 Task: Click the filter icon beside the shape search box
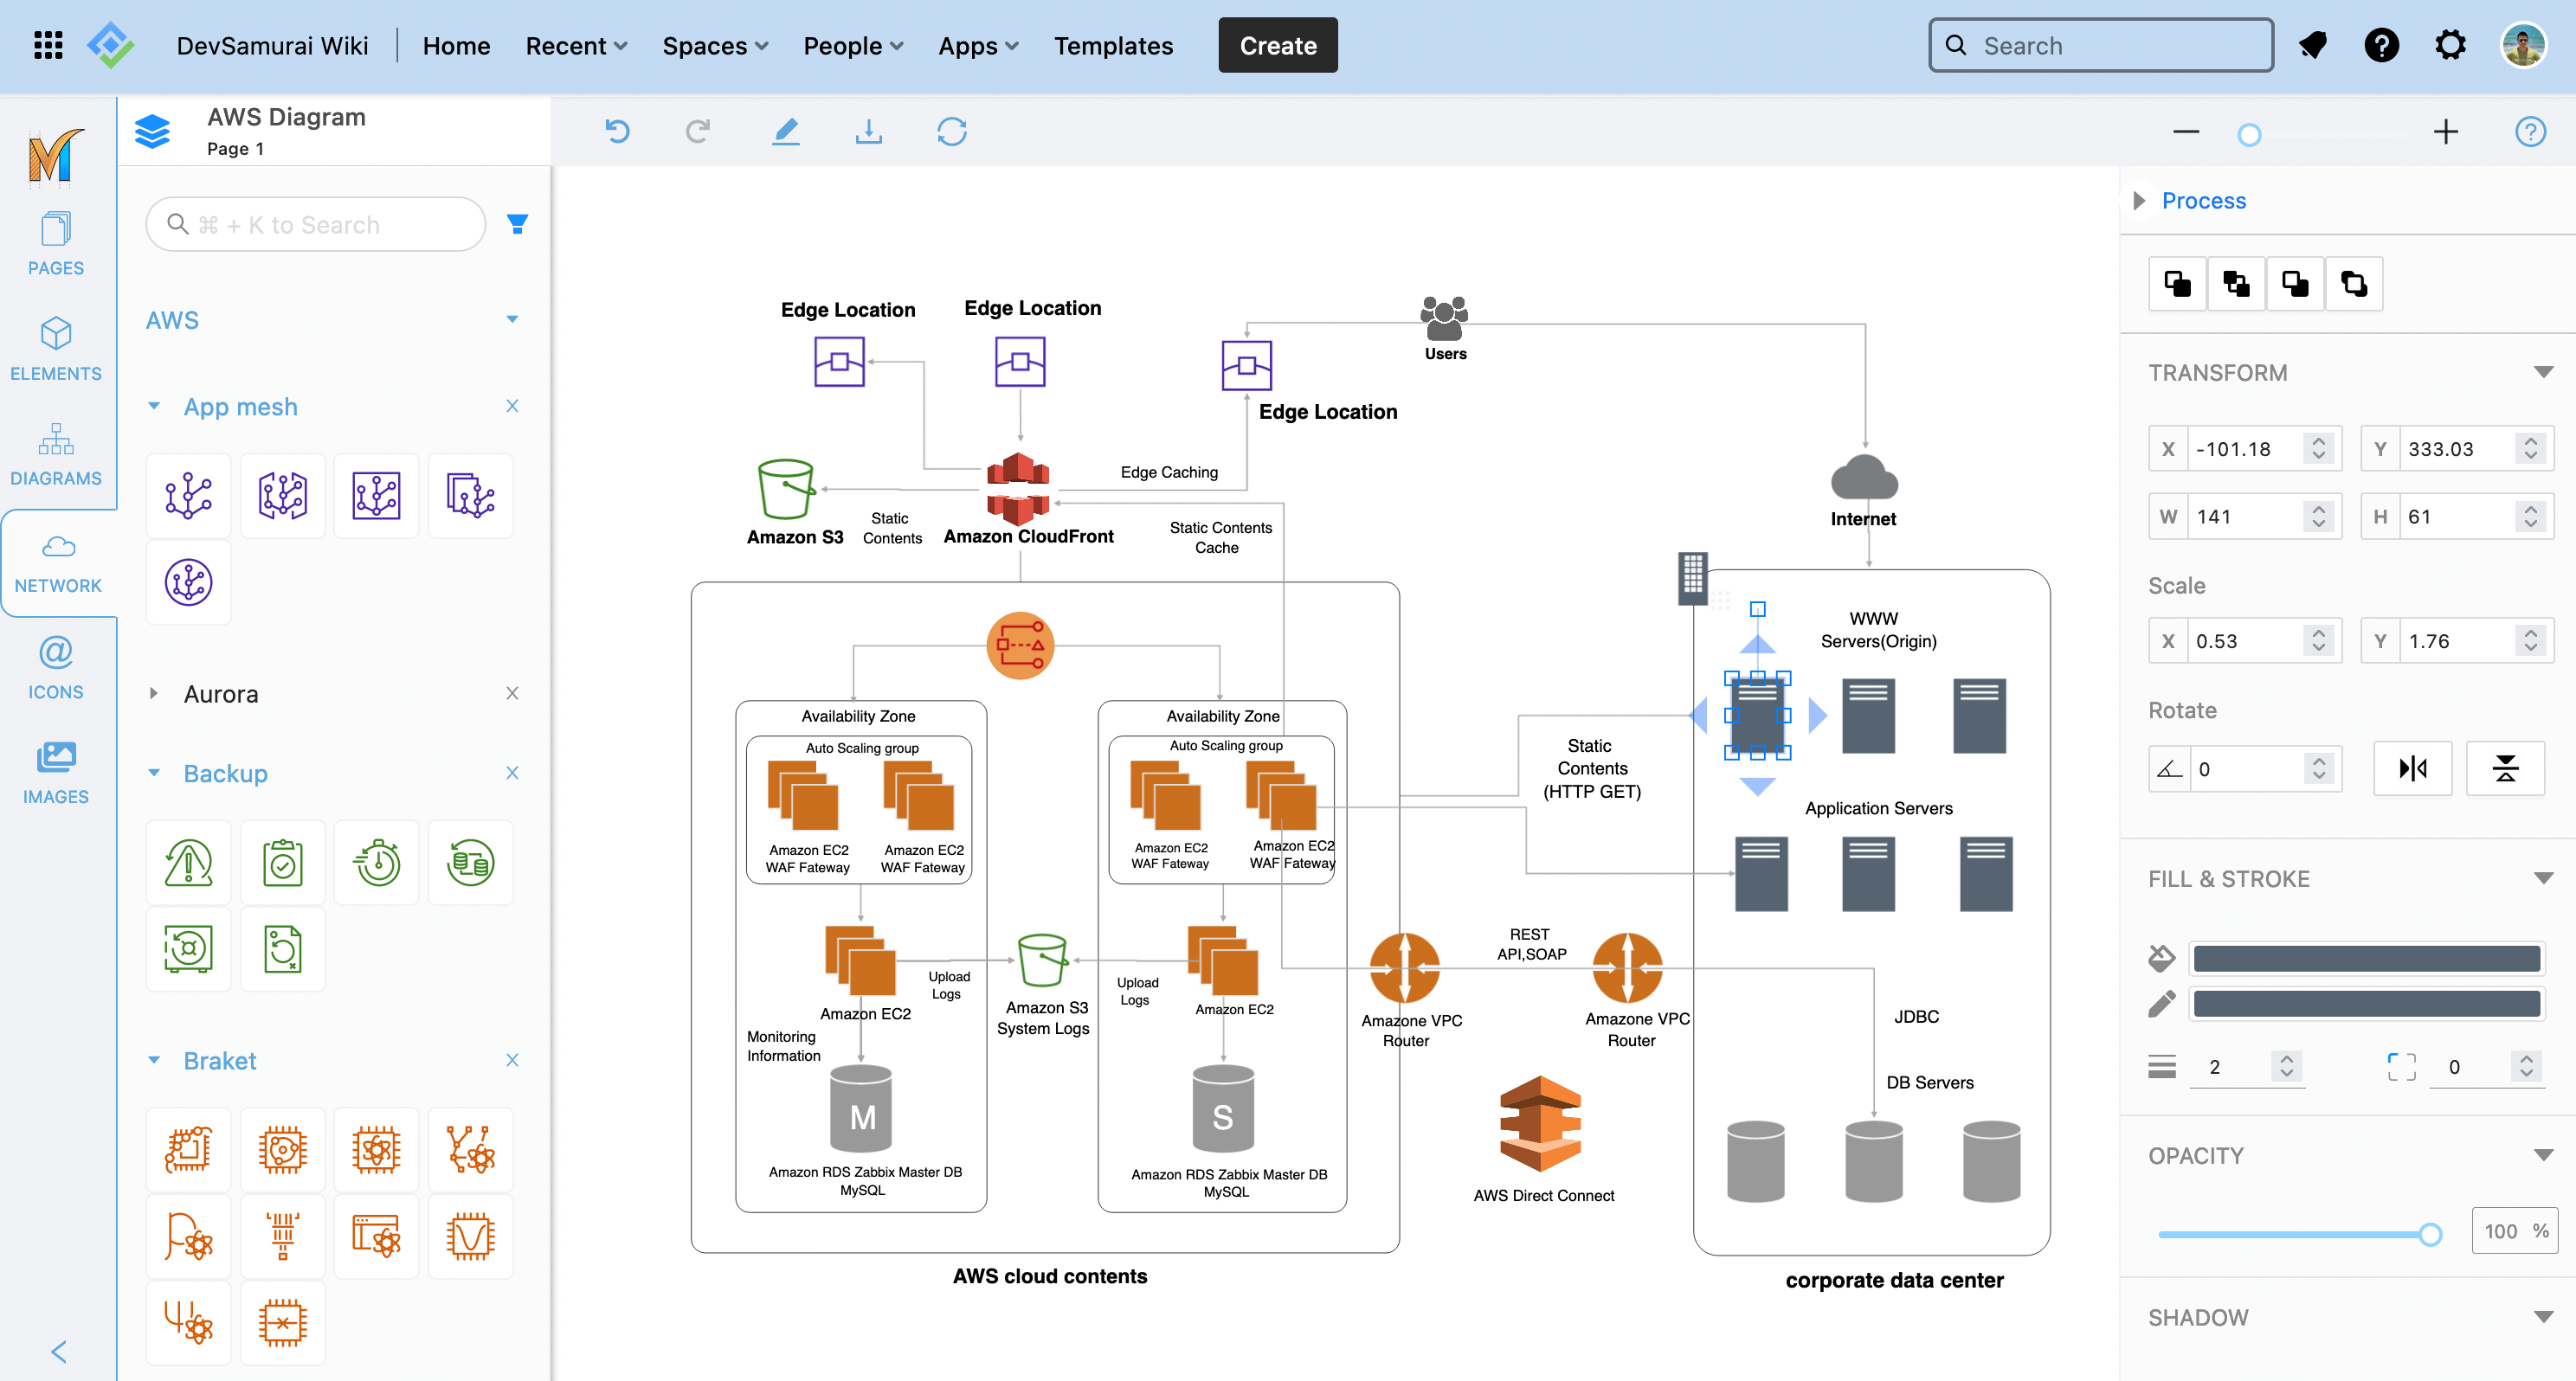tap(518, 223)
